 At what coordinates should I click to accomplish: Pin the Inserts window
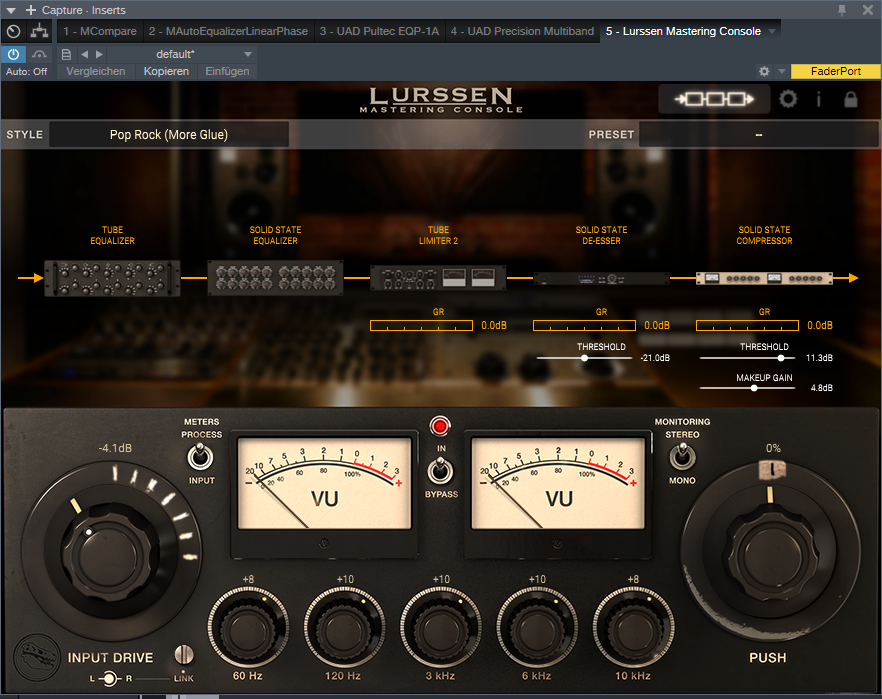coord(842,10)
